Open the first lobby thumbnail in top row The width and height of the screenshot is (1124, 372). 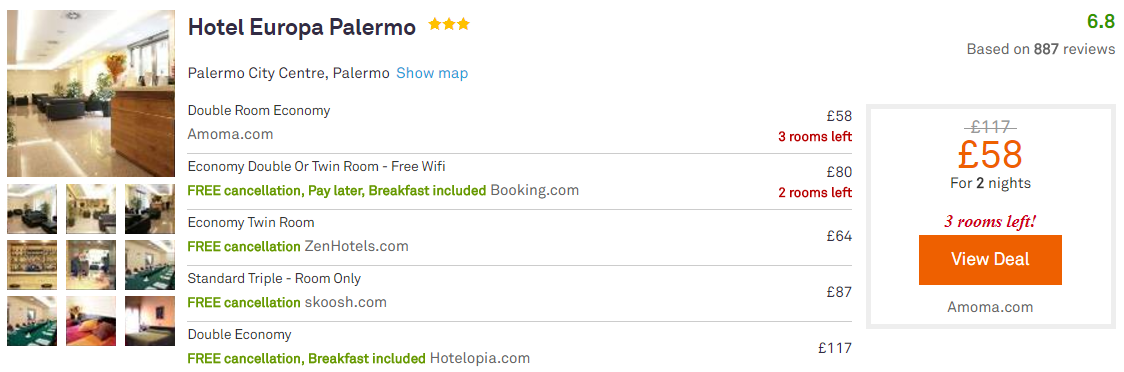coord(32,209)
